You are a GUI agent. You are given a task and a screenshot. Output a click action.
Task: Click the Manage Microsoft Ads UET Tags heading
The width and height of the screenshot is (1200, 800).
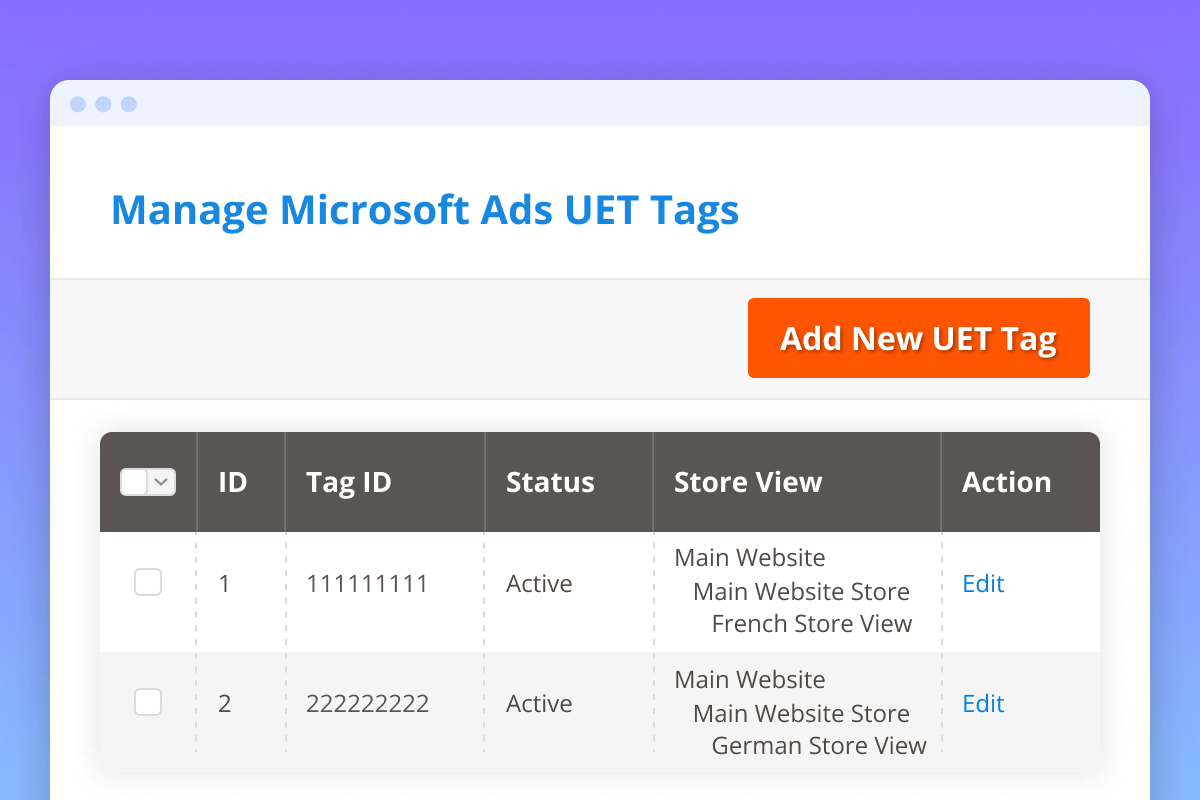[425, 210]
